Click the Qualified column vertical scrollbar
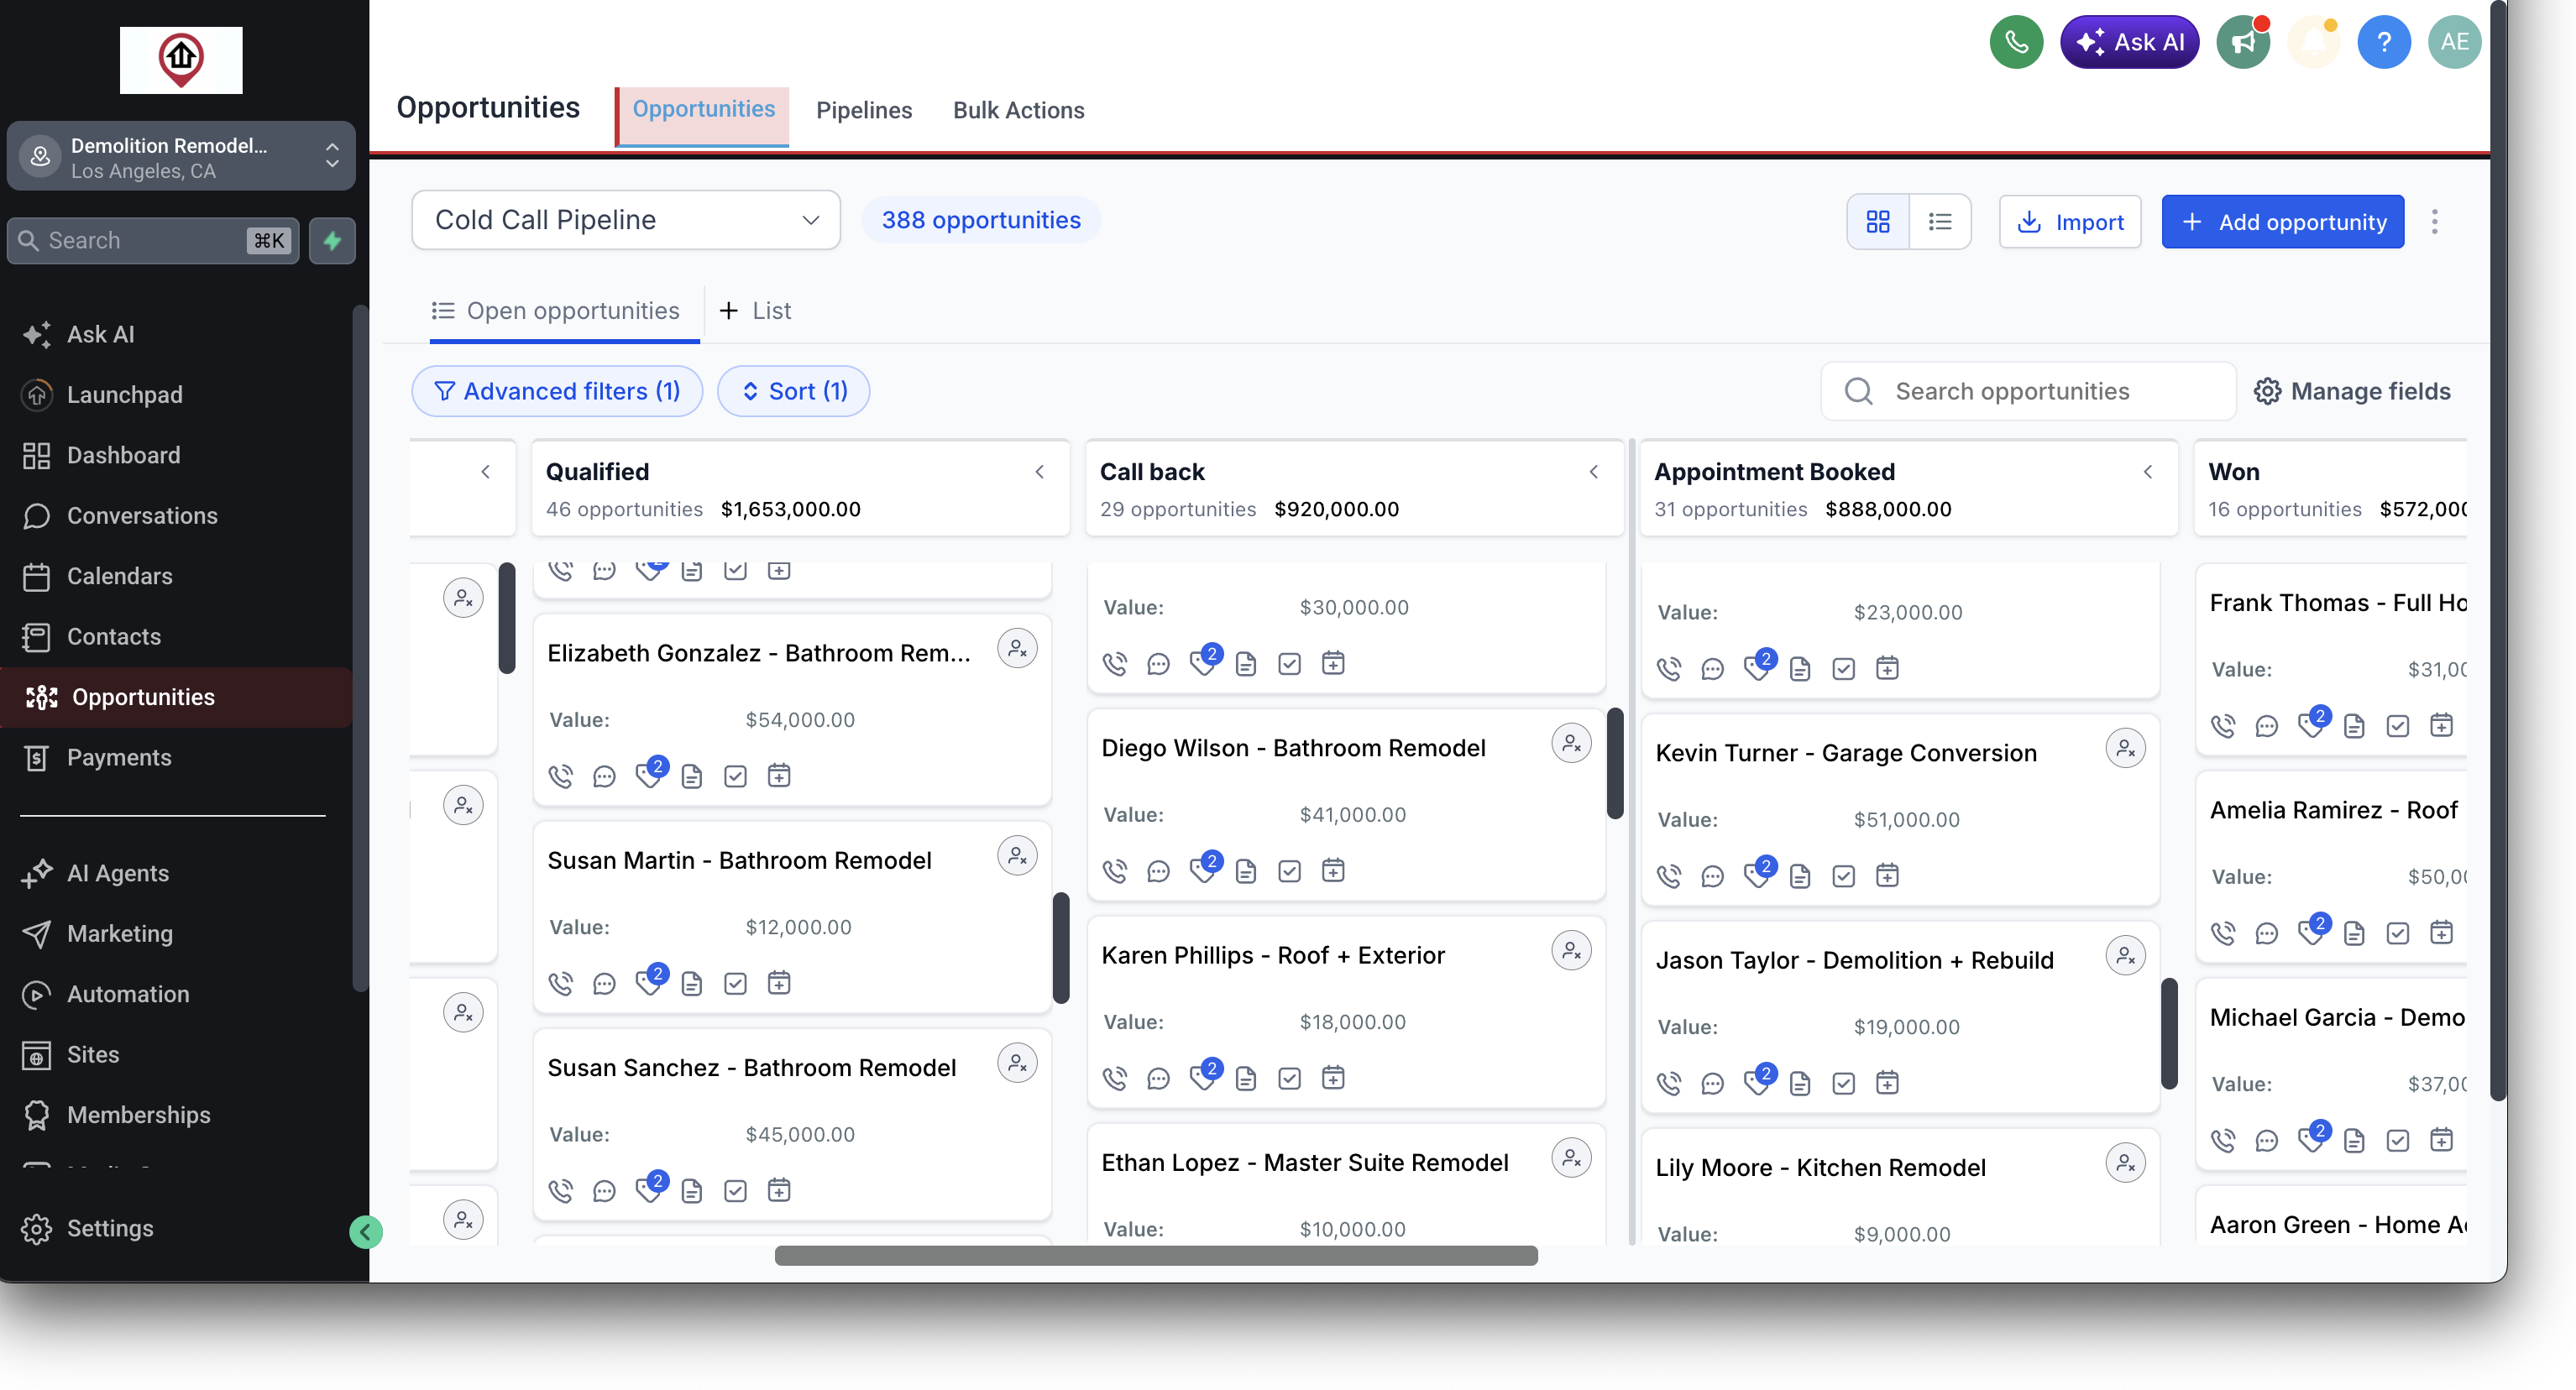Image resolution: width=2576 pixels, height=1390 pixels. (1061, 948)
